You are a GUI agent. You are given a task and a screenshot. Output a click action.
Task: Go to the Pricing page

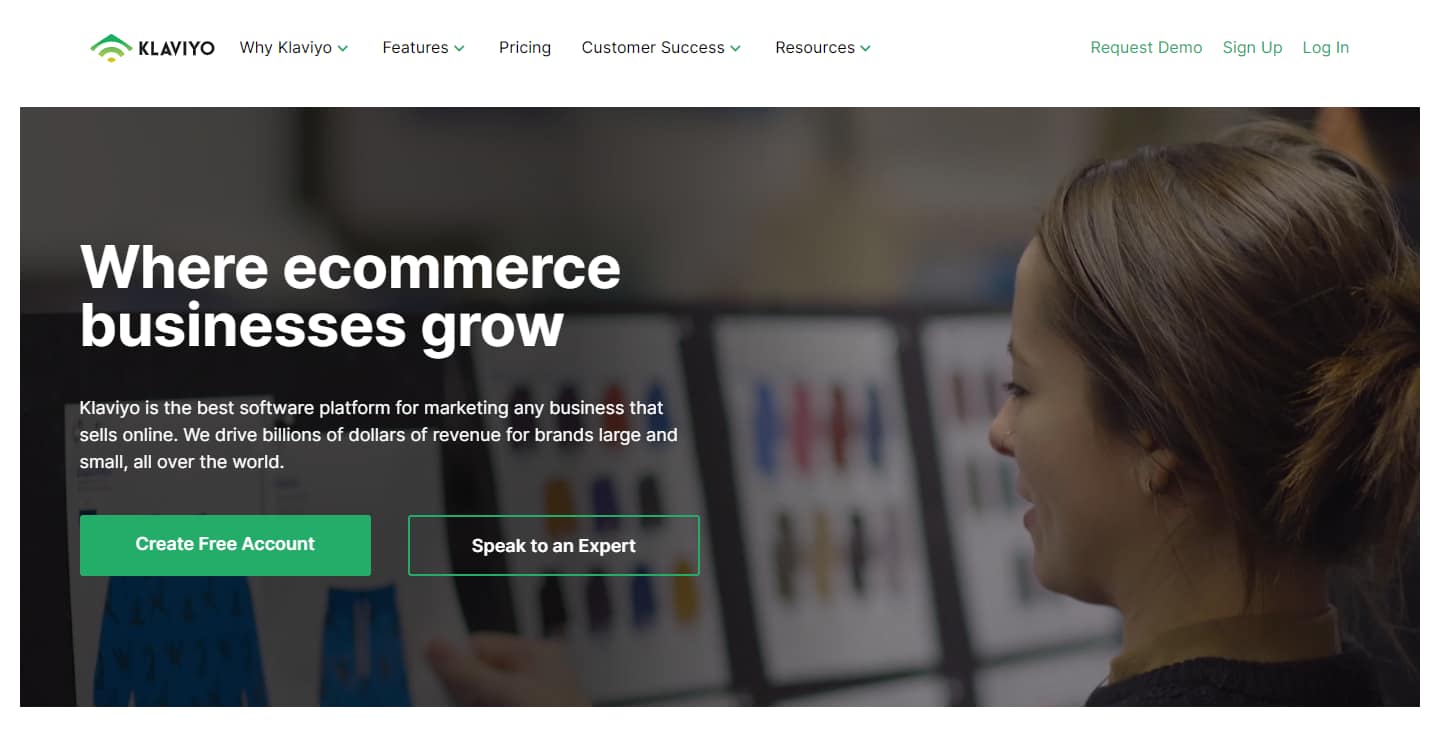pyautogui.click(x=525, y=48)
